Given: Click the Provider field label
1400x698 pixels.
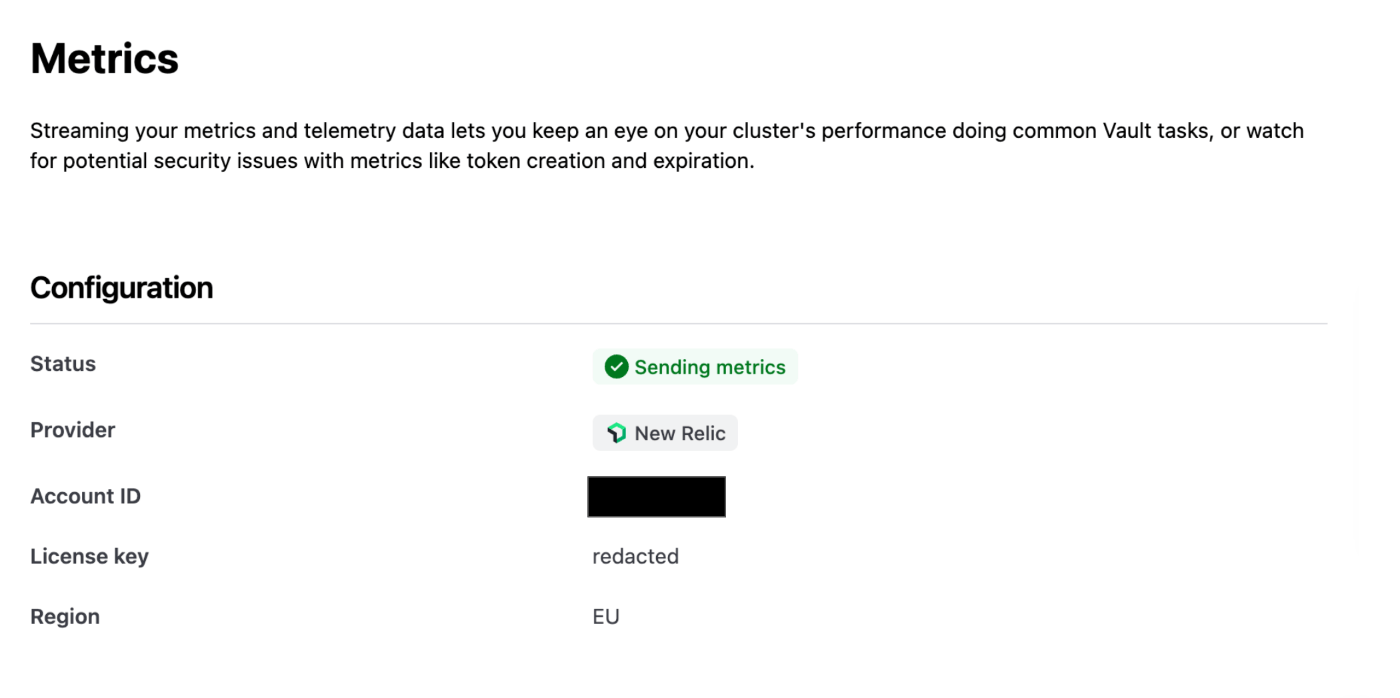Looking at the screenshot, I should click(x=72, y=430).
